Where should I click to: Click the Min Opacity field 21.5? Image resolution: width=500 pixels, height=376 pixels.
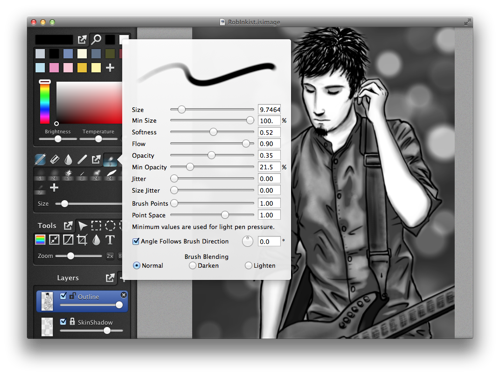269,167
